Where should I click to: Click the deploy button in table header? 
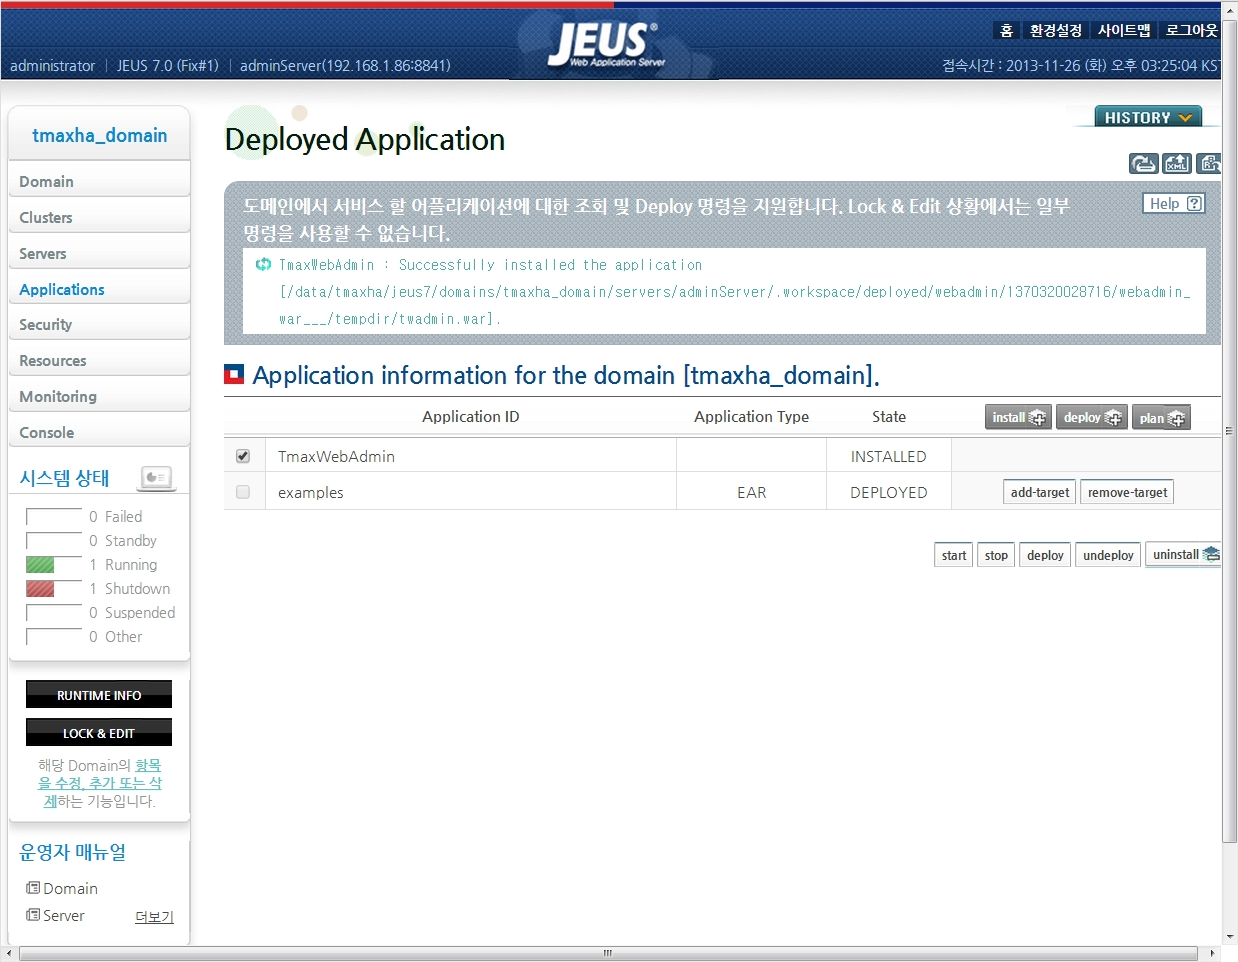pos(1092,417)
